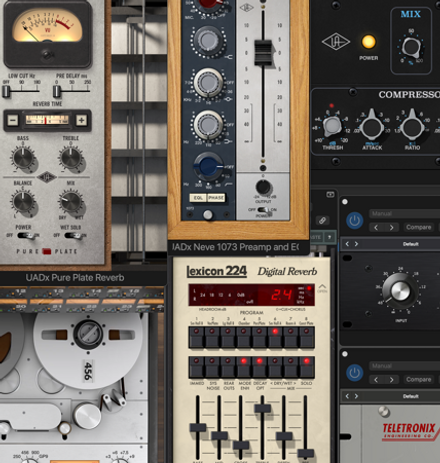Click the Neve 1073 output fader
The height and width of the screenshot is (463, 440).
click(x=263, y=53)
